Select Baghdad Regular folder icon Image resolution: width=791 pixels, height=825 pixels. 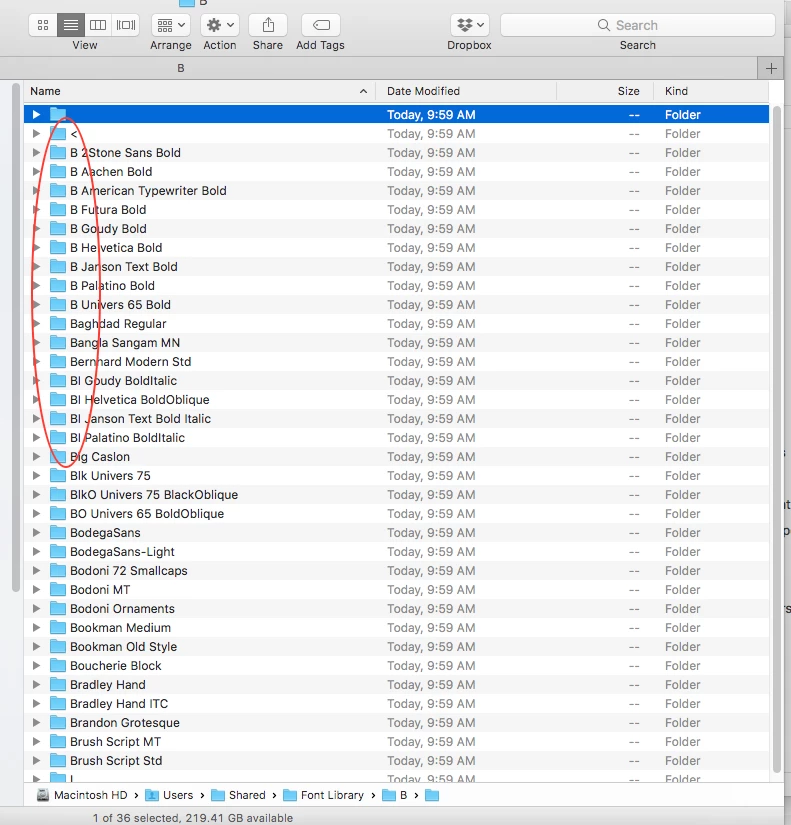click(x=58, y=324)
